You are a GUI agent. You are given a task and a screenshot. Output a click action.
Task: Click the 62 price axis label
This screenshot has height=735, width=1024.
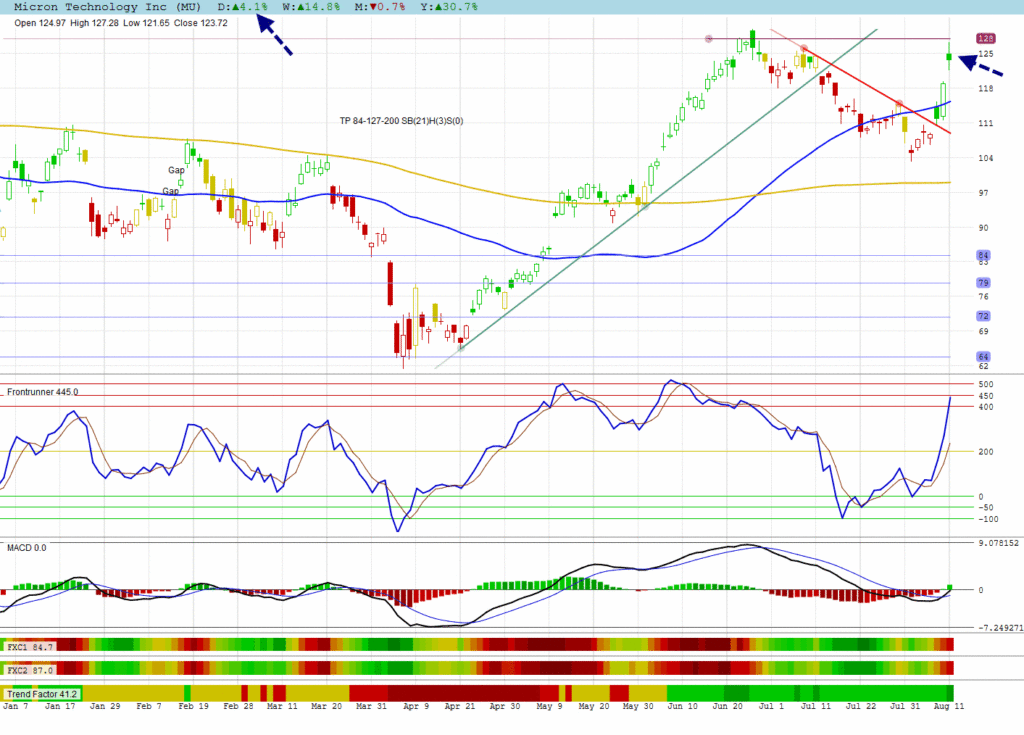tap(984, 367)
